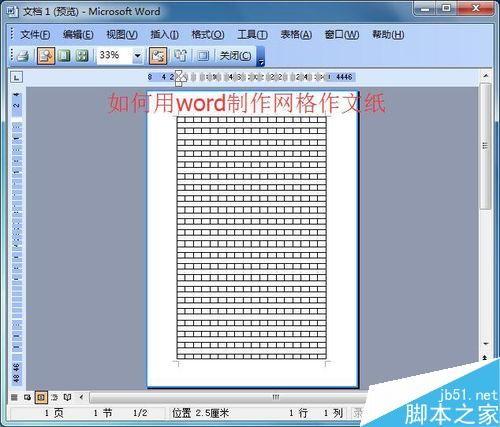Click the Print icon in preview toolbar
Screen dimensions: 500x427
point(23,56)
